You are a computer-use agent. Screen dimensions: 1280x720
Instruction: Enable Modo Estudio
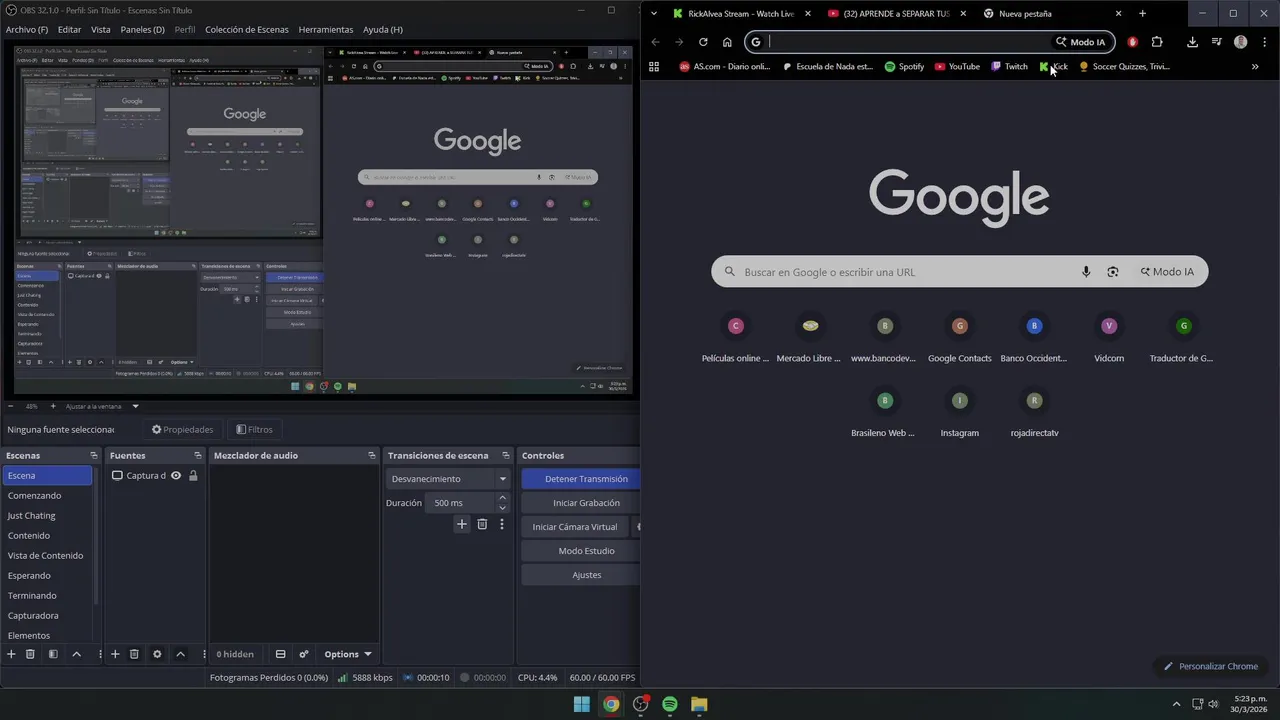coord(581,551)
